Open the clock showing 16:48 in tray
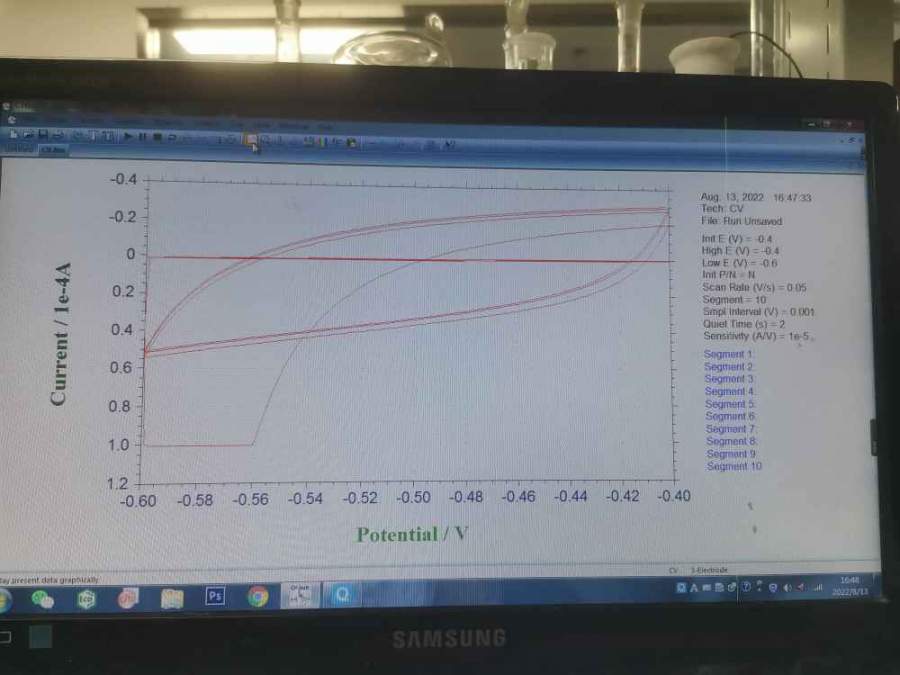Viewport: 900px width, 675px height. coord(852,585)
